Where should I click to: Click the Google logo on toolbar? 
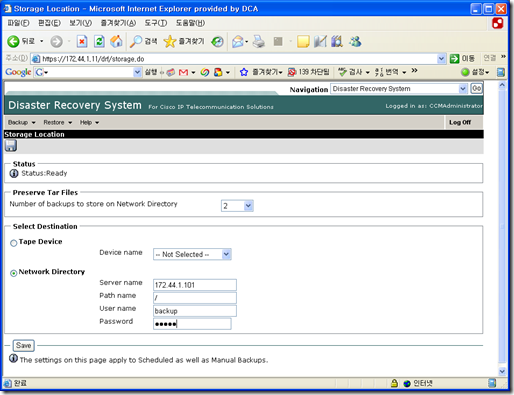[x=18, y=72]
